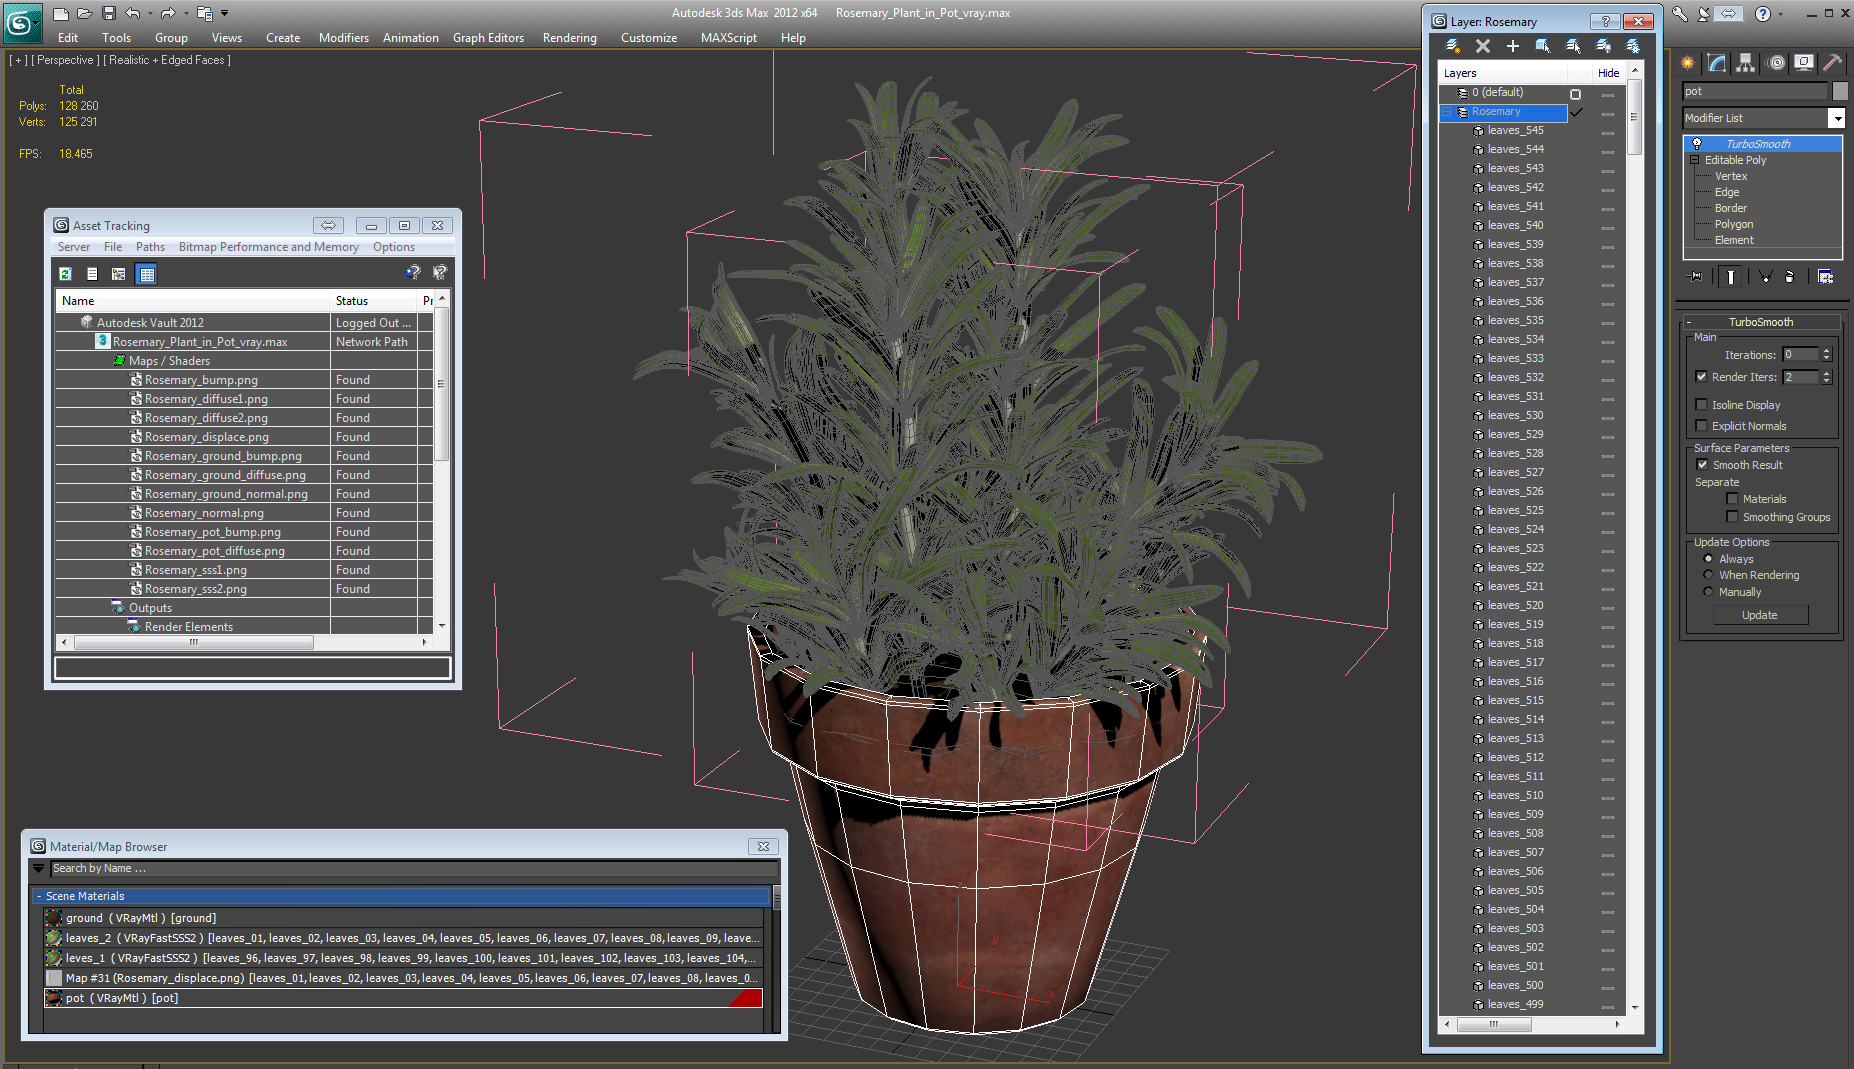Click the Save File icon
1854x1069 pixels.
pos(109,13)
